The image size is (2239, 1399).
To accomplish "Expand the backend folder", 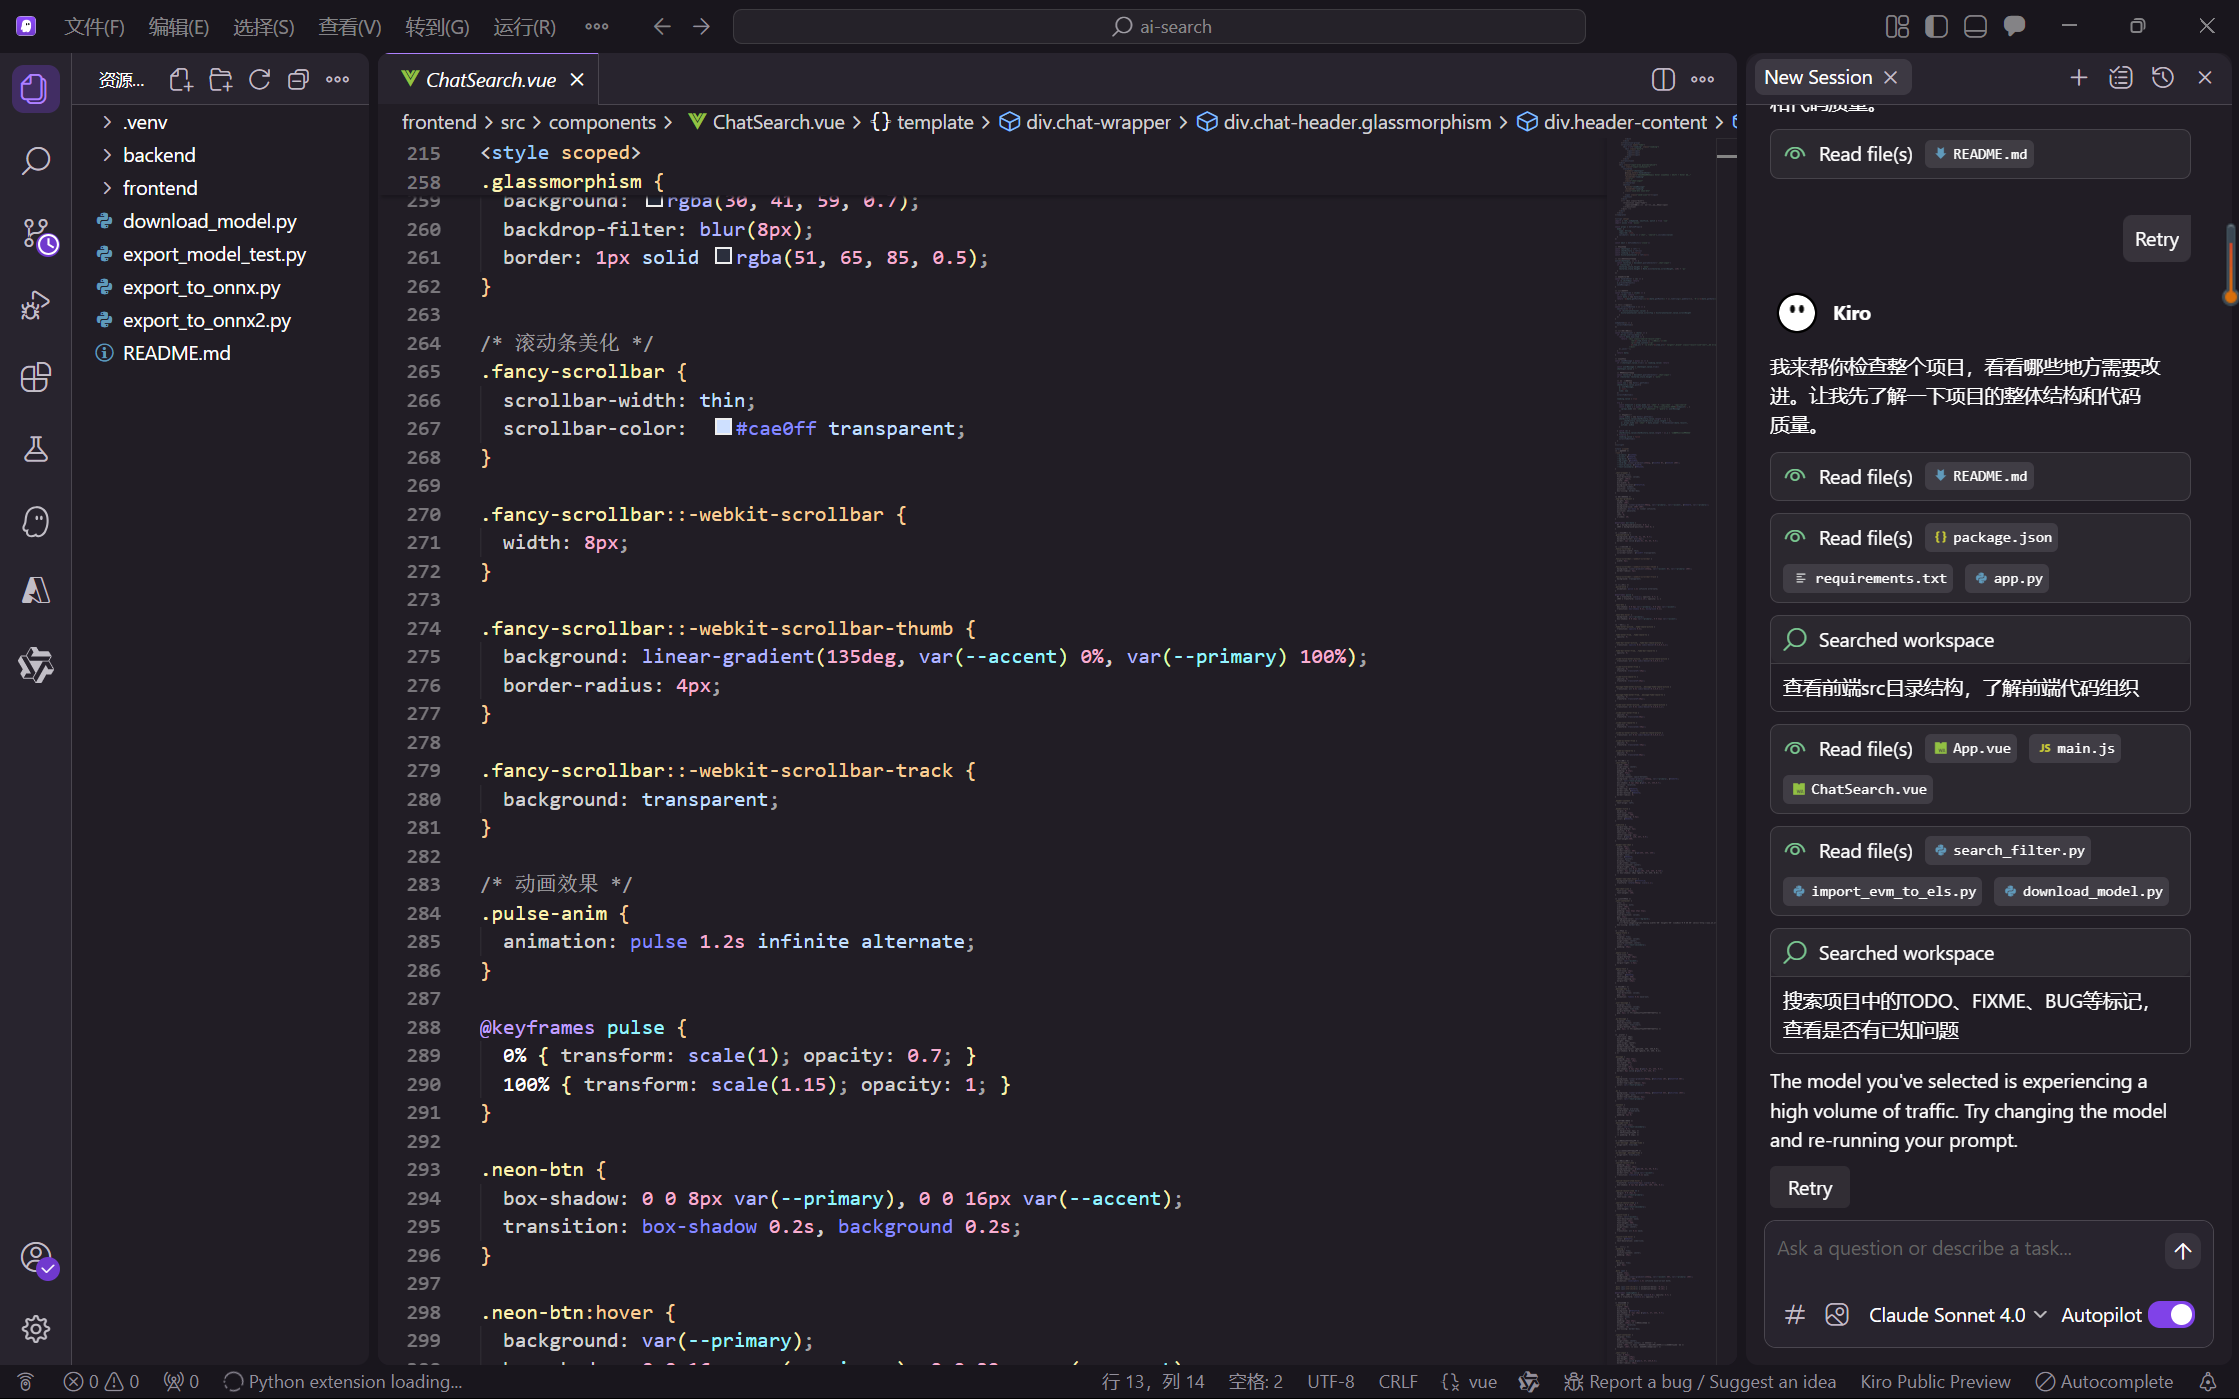I will tap(159, 155).
